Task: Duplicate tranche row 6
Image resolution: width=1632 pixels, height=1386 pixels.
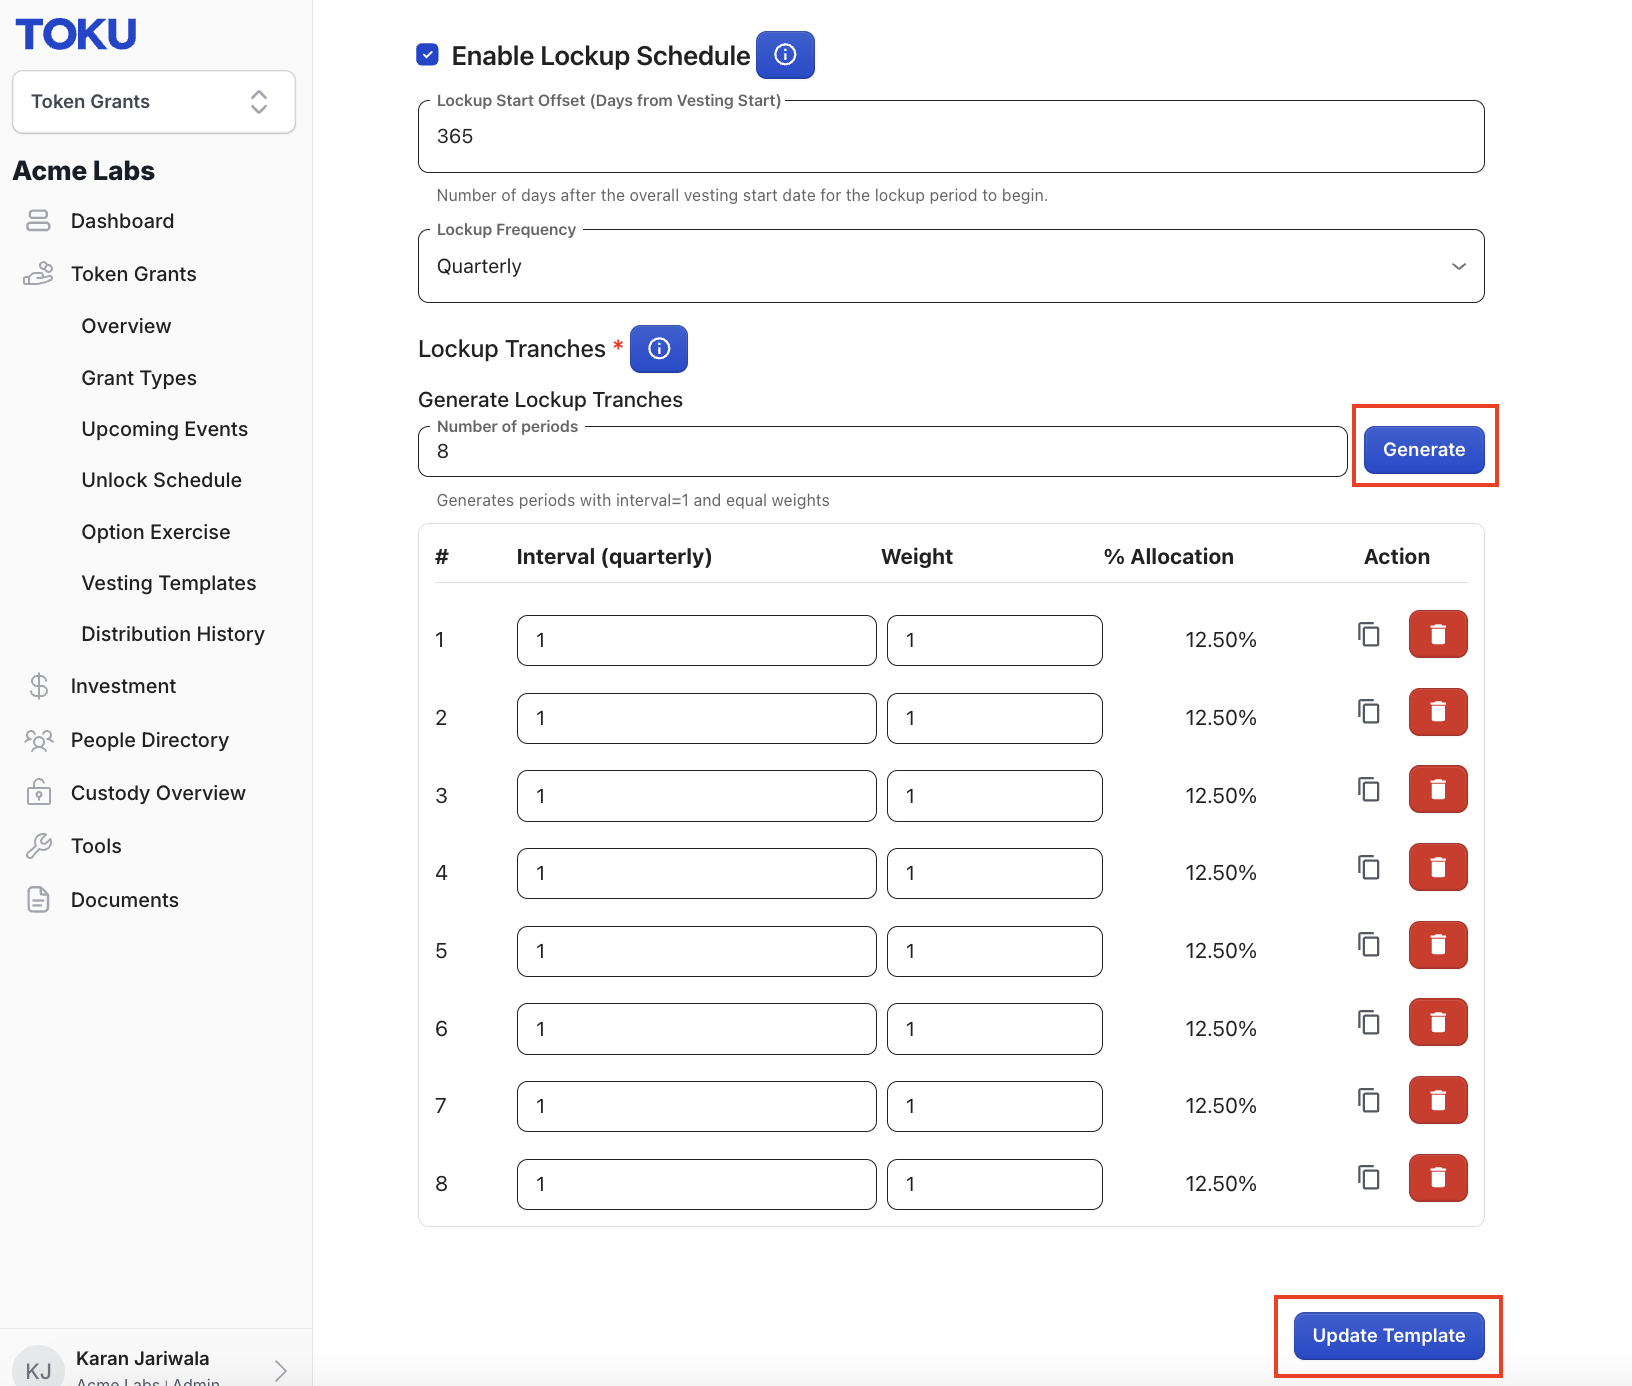Action: click(1369, 1022)
